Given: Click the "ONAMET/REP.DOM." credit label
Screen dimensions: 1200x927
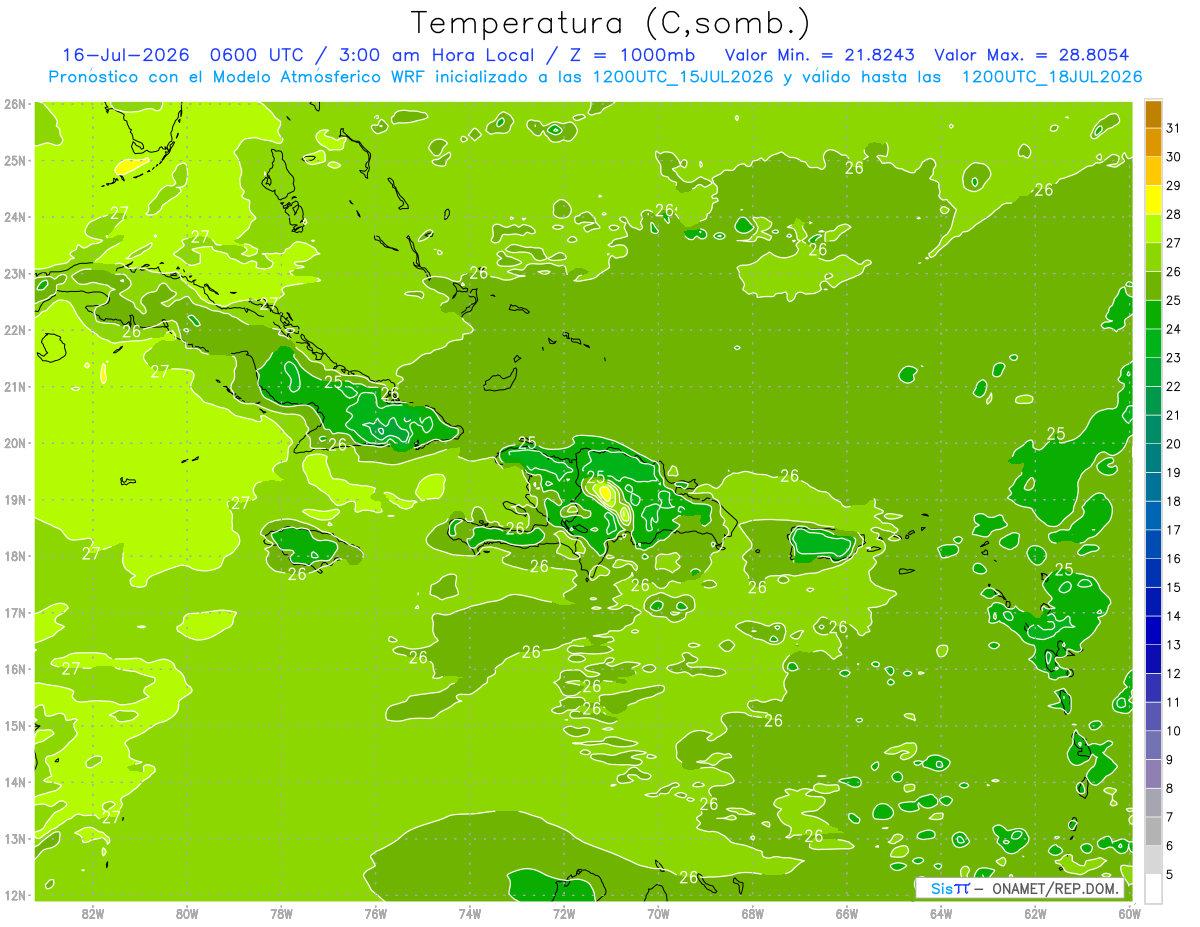Looking at the screenshot, I should coord(1054,888).
